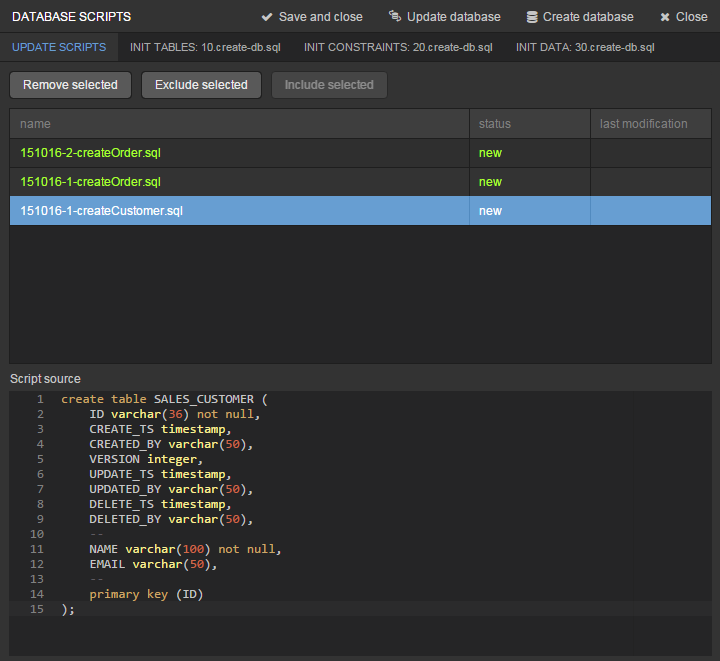This screenshot has width=720, height=661.
Task: Click line number 15 in the editor gutter
Action: (x=37, y=609)
